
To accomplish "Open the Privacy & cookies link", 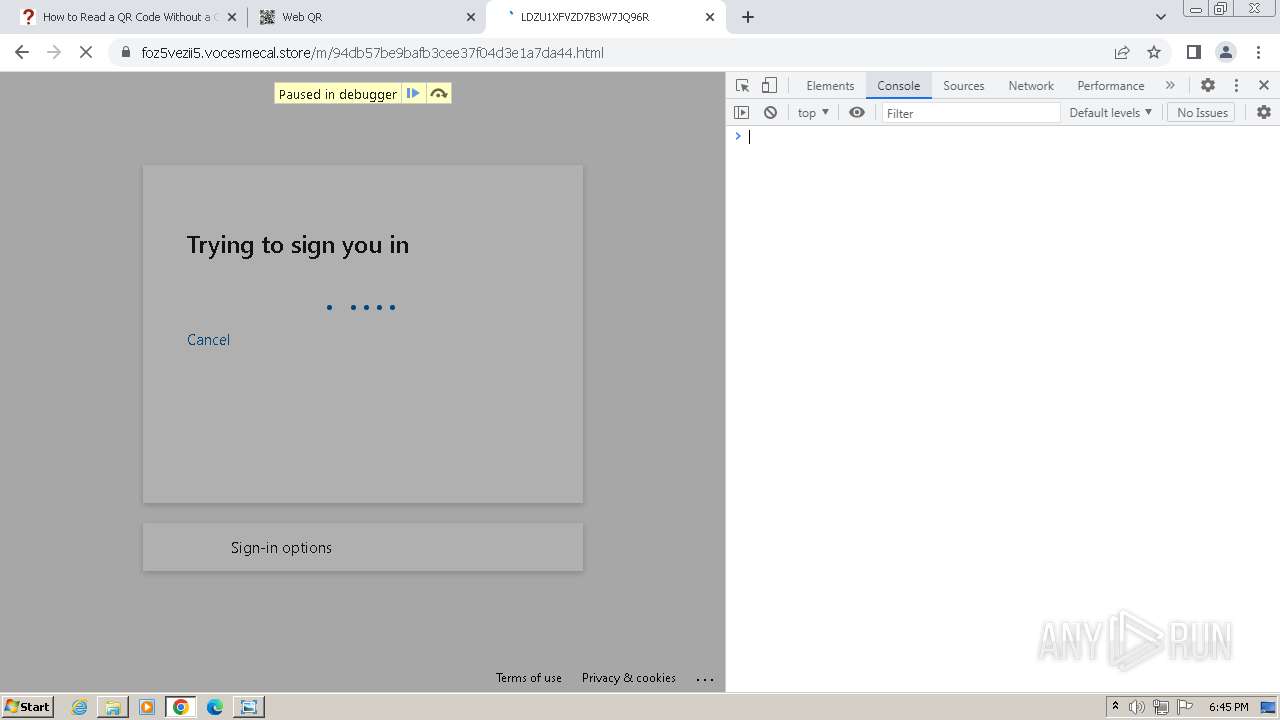I will click(629, 678).
